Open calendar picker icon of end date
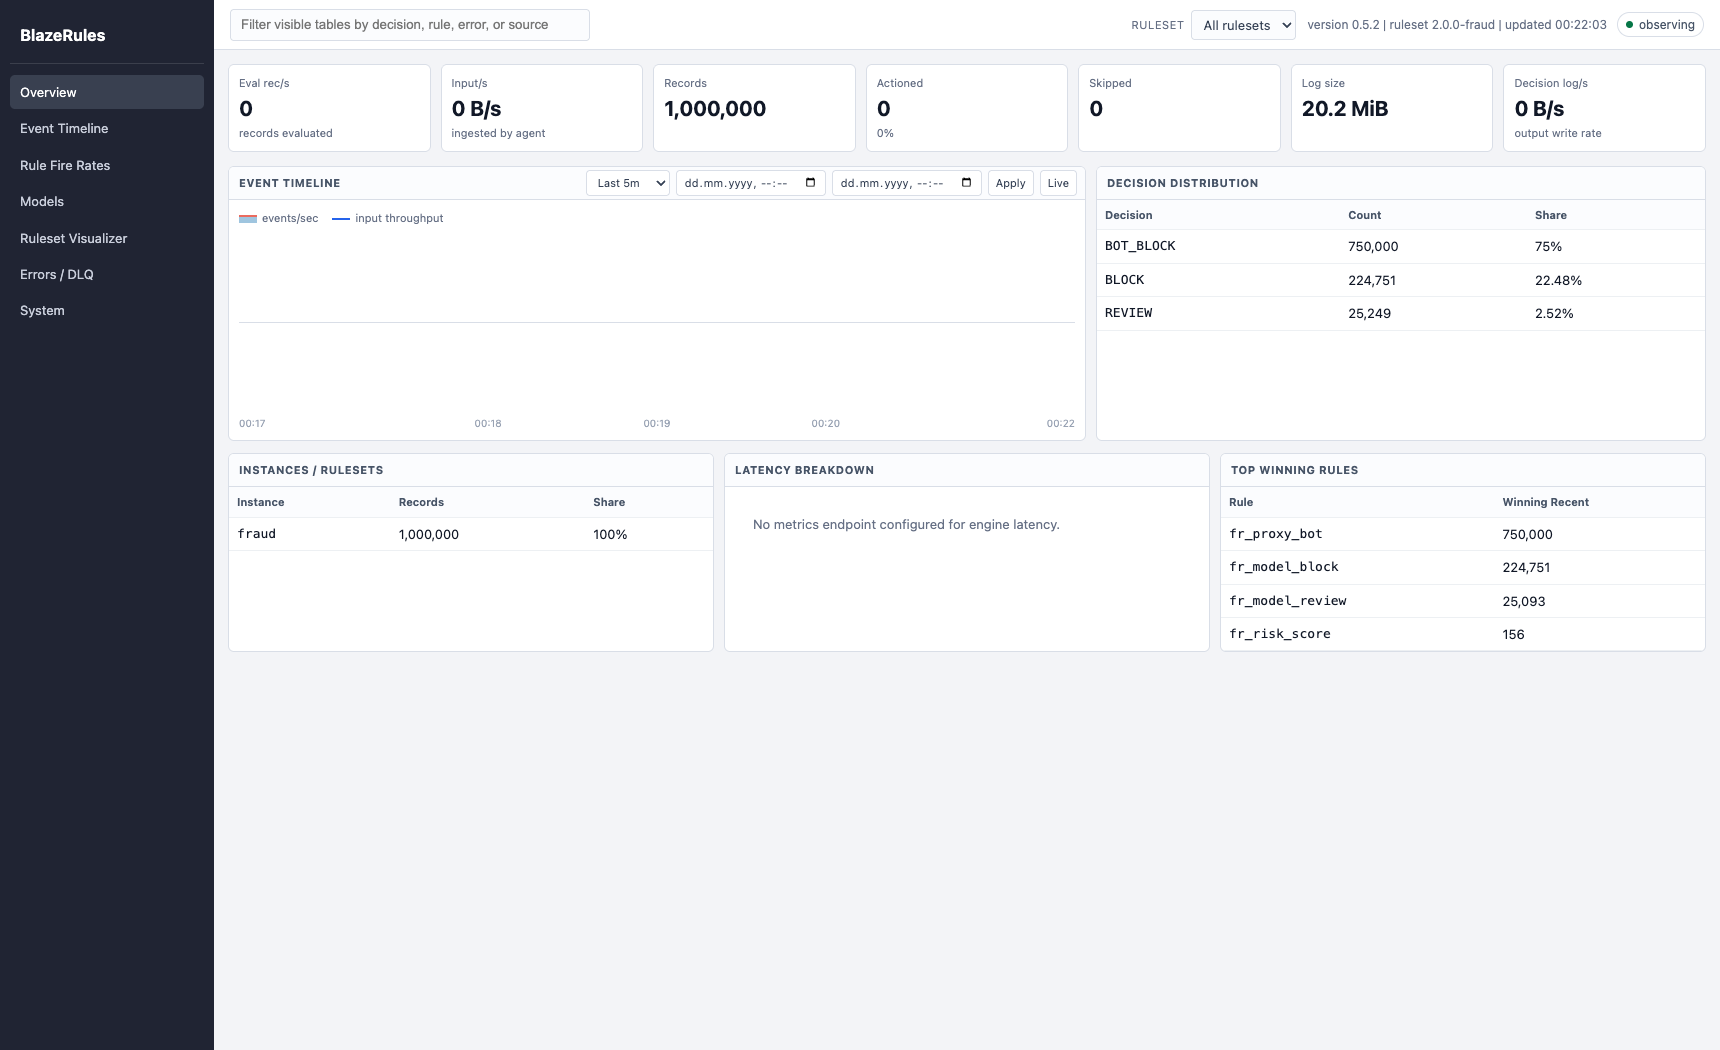 coord(966,183)
